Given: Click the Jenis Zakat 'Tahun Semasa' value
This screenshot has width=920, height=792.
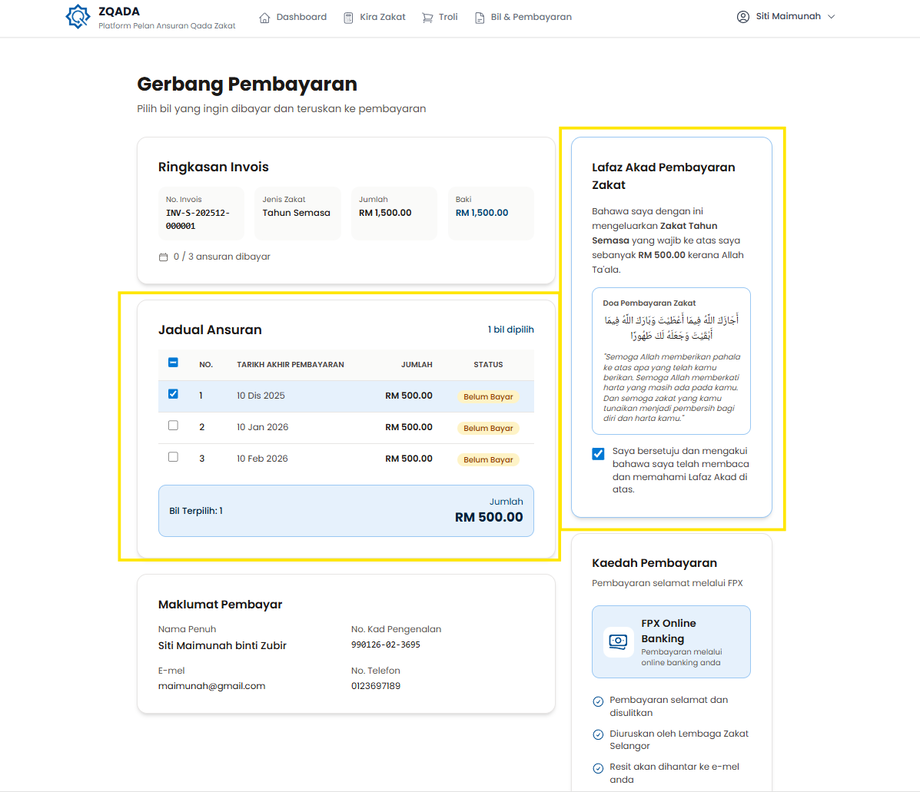Looking at the screenshot, I should point(296,213).
